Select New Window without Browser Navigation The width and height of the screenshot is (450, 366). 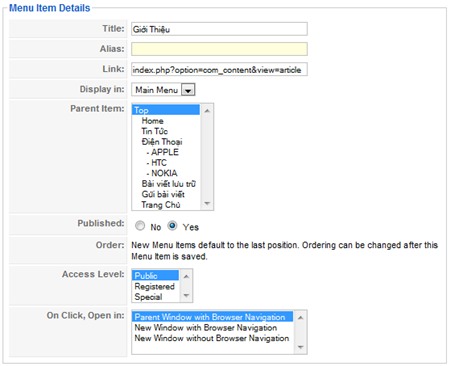[213, 338]
